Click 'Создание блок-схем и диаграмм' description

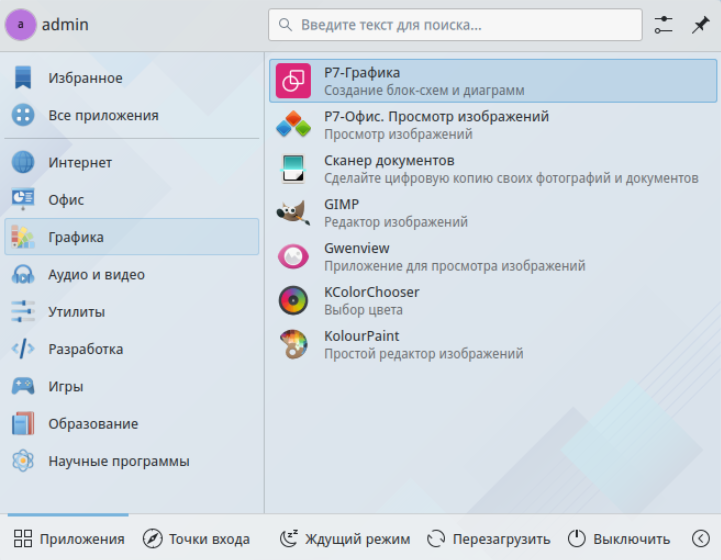coord(424,90)
